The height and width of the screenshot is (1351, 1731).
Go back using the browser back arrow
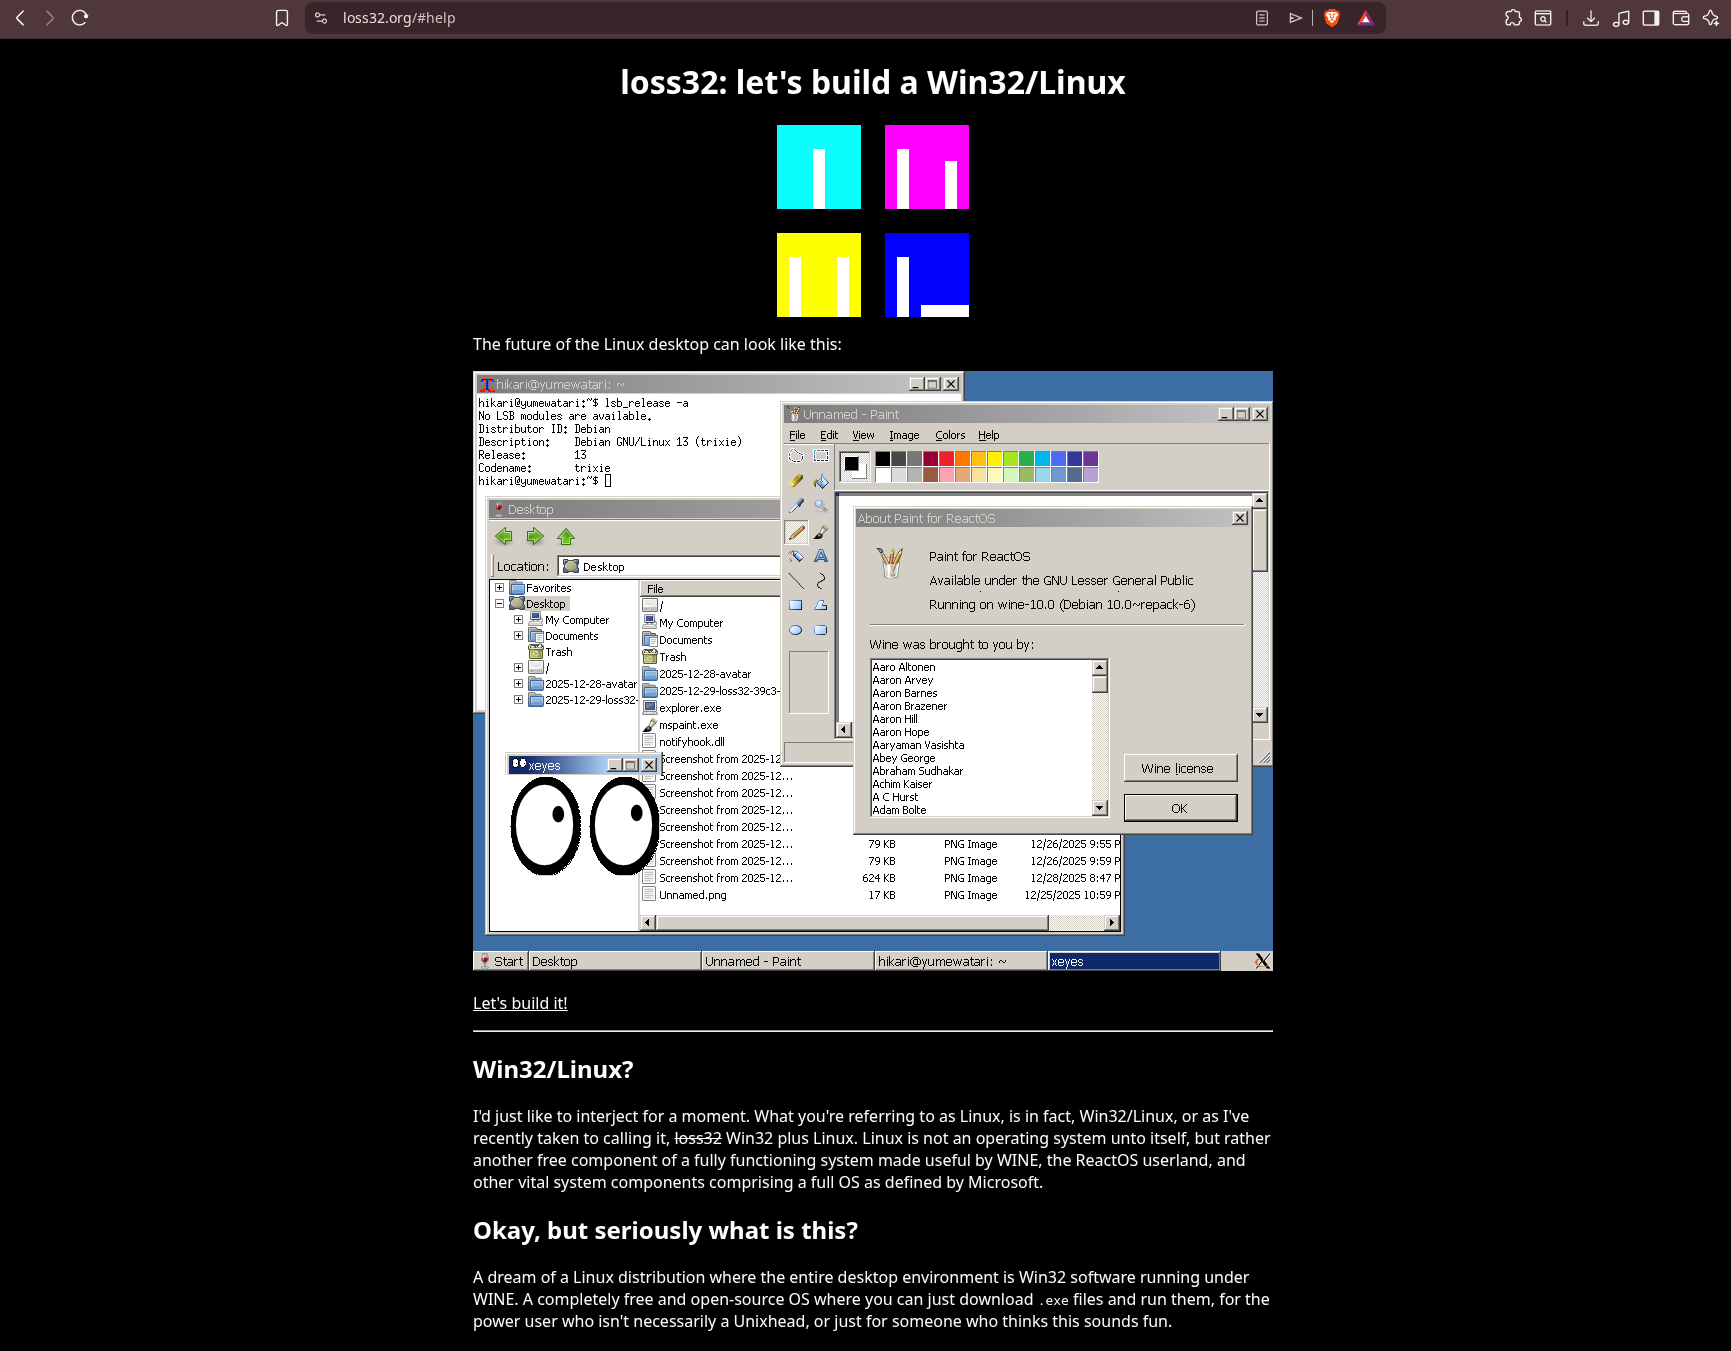20,18
